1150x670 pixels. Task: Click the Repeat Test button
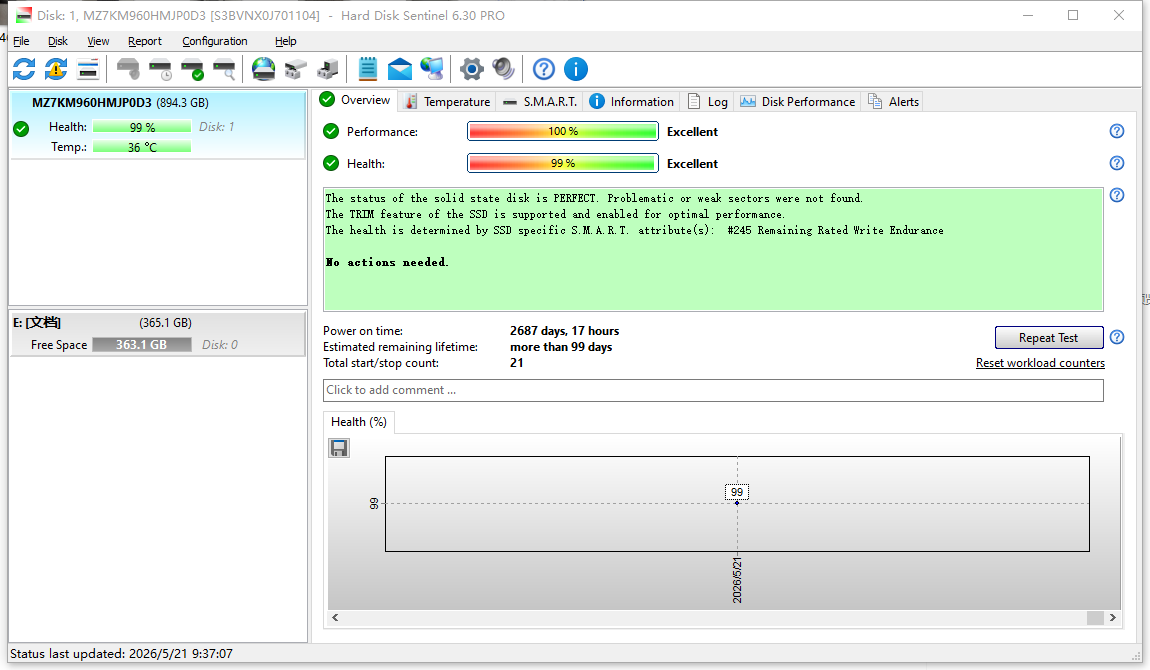click(1049, 337)
